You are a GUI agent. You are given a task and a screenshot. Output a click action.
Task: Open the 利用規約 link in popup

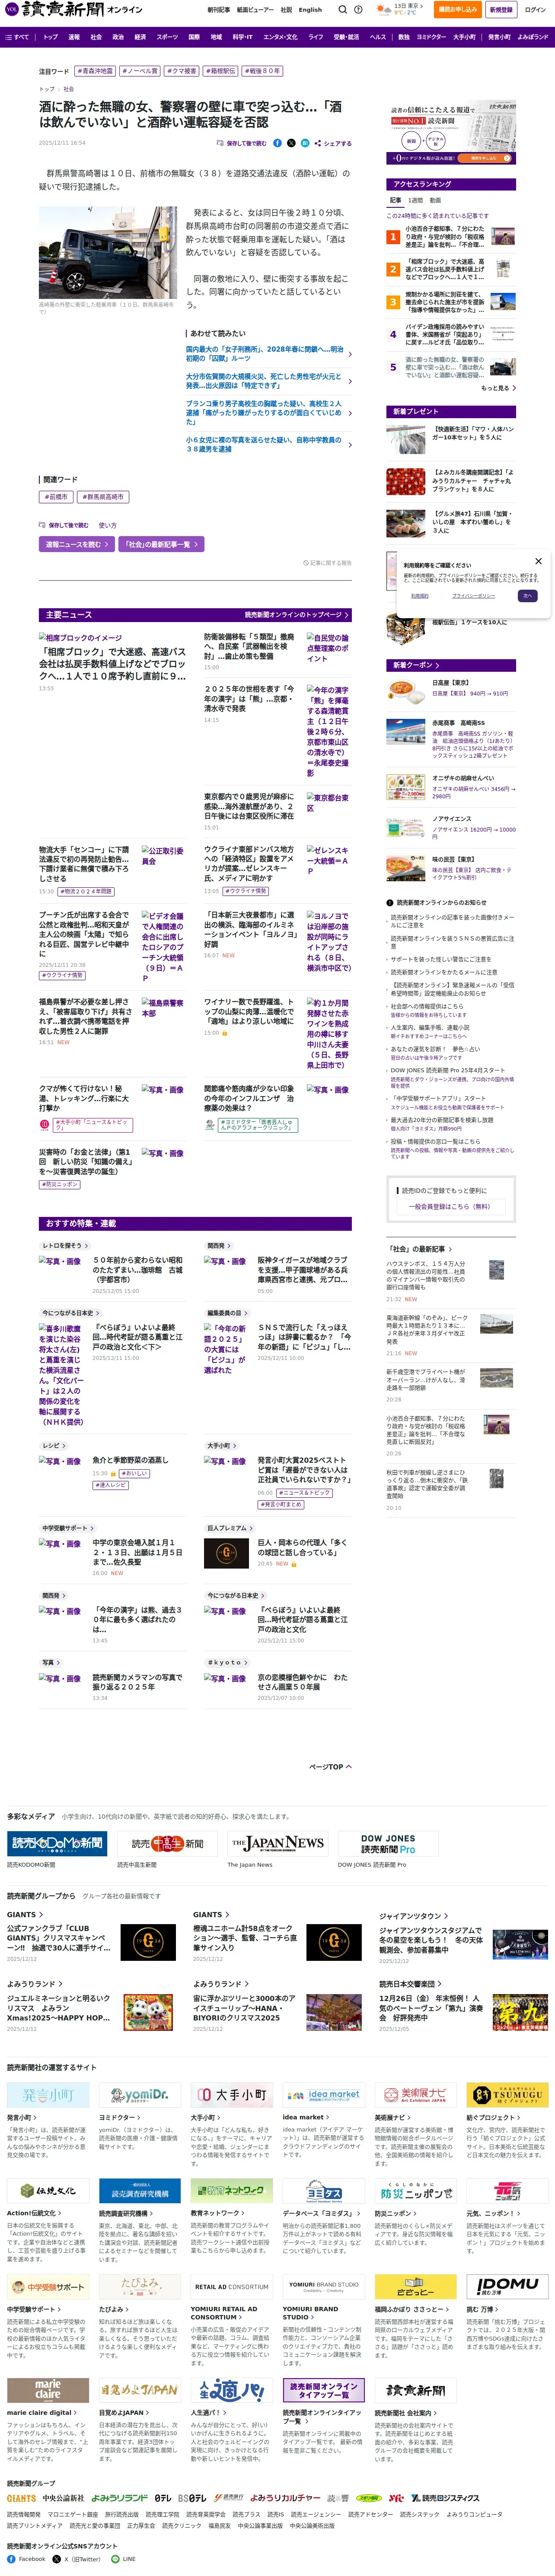(x=420, y=596)
